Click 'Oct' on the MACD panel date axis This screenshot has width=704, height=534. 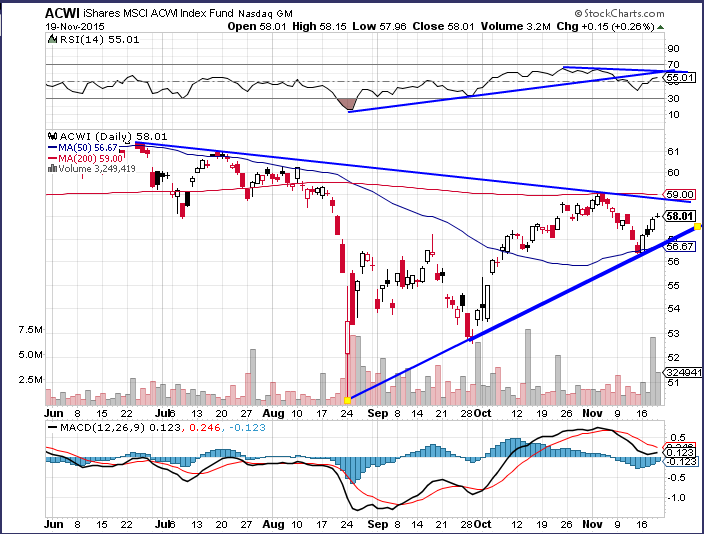click(x=483, y=524)
